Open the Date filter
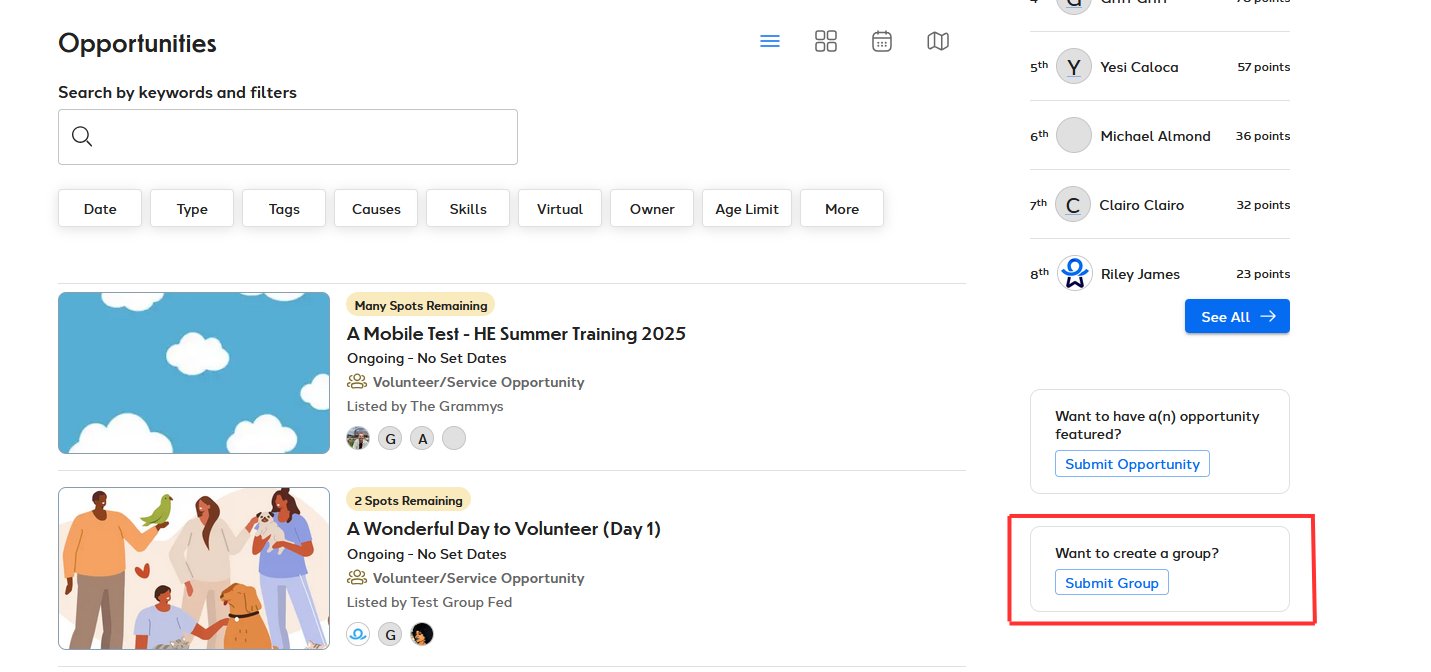This screenshot has width=1431, height=672. (x=100, y=208)
